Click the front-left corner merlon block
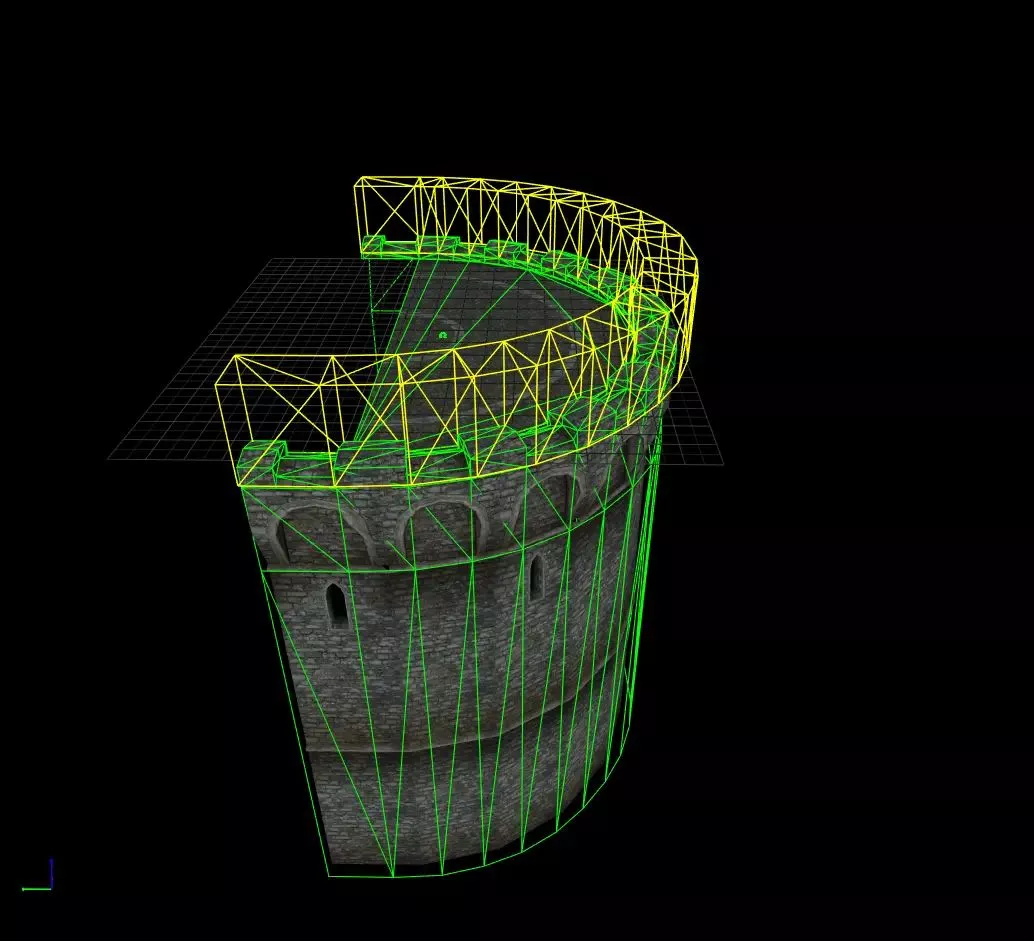 (x=262, y=462)
